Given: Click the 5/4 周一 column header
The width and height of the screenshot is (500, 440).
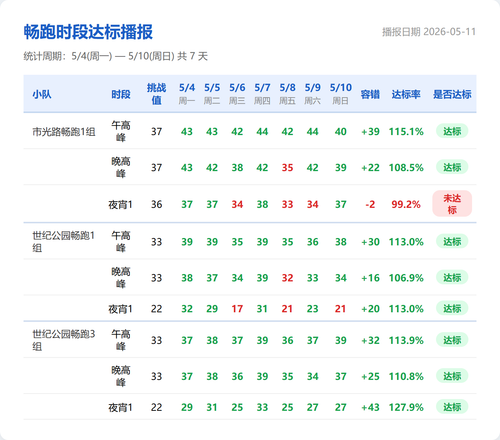Looking at the screenshot, I should pyautogui.click(x=187, y=94).
